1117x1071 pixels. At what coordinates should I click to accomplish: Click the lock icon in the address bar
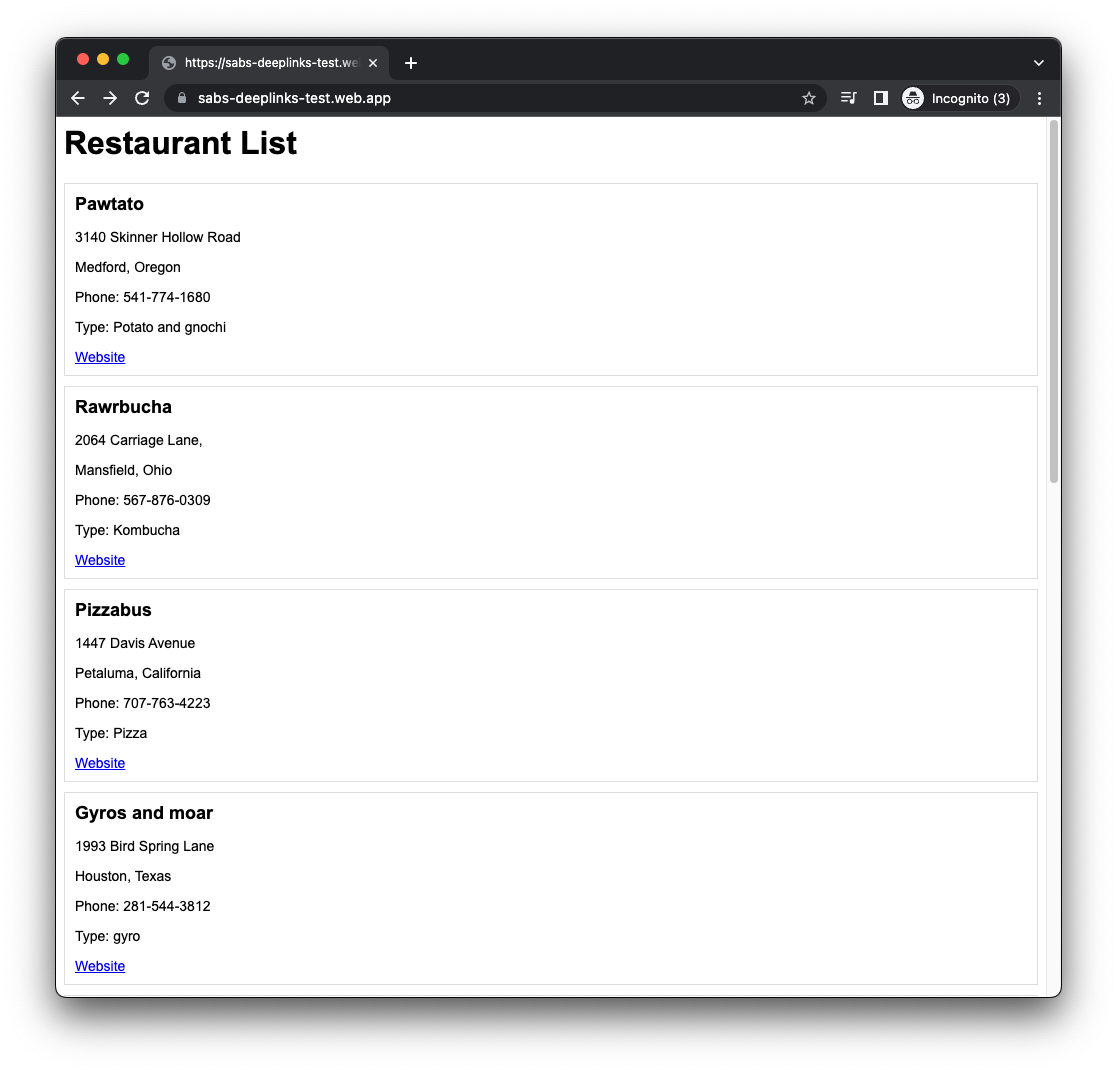pyautogui.click(x=181, y=98)
